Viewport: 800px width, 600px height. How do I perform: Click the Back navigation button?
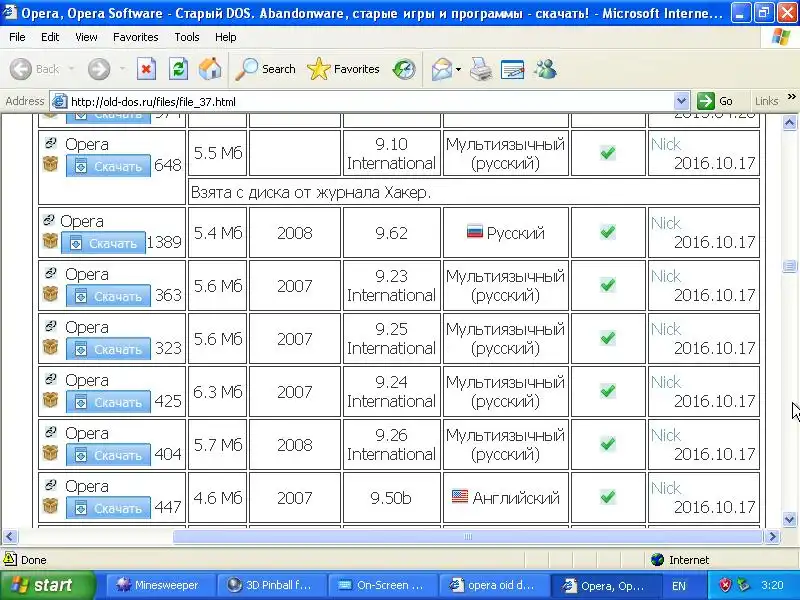35,69
